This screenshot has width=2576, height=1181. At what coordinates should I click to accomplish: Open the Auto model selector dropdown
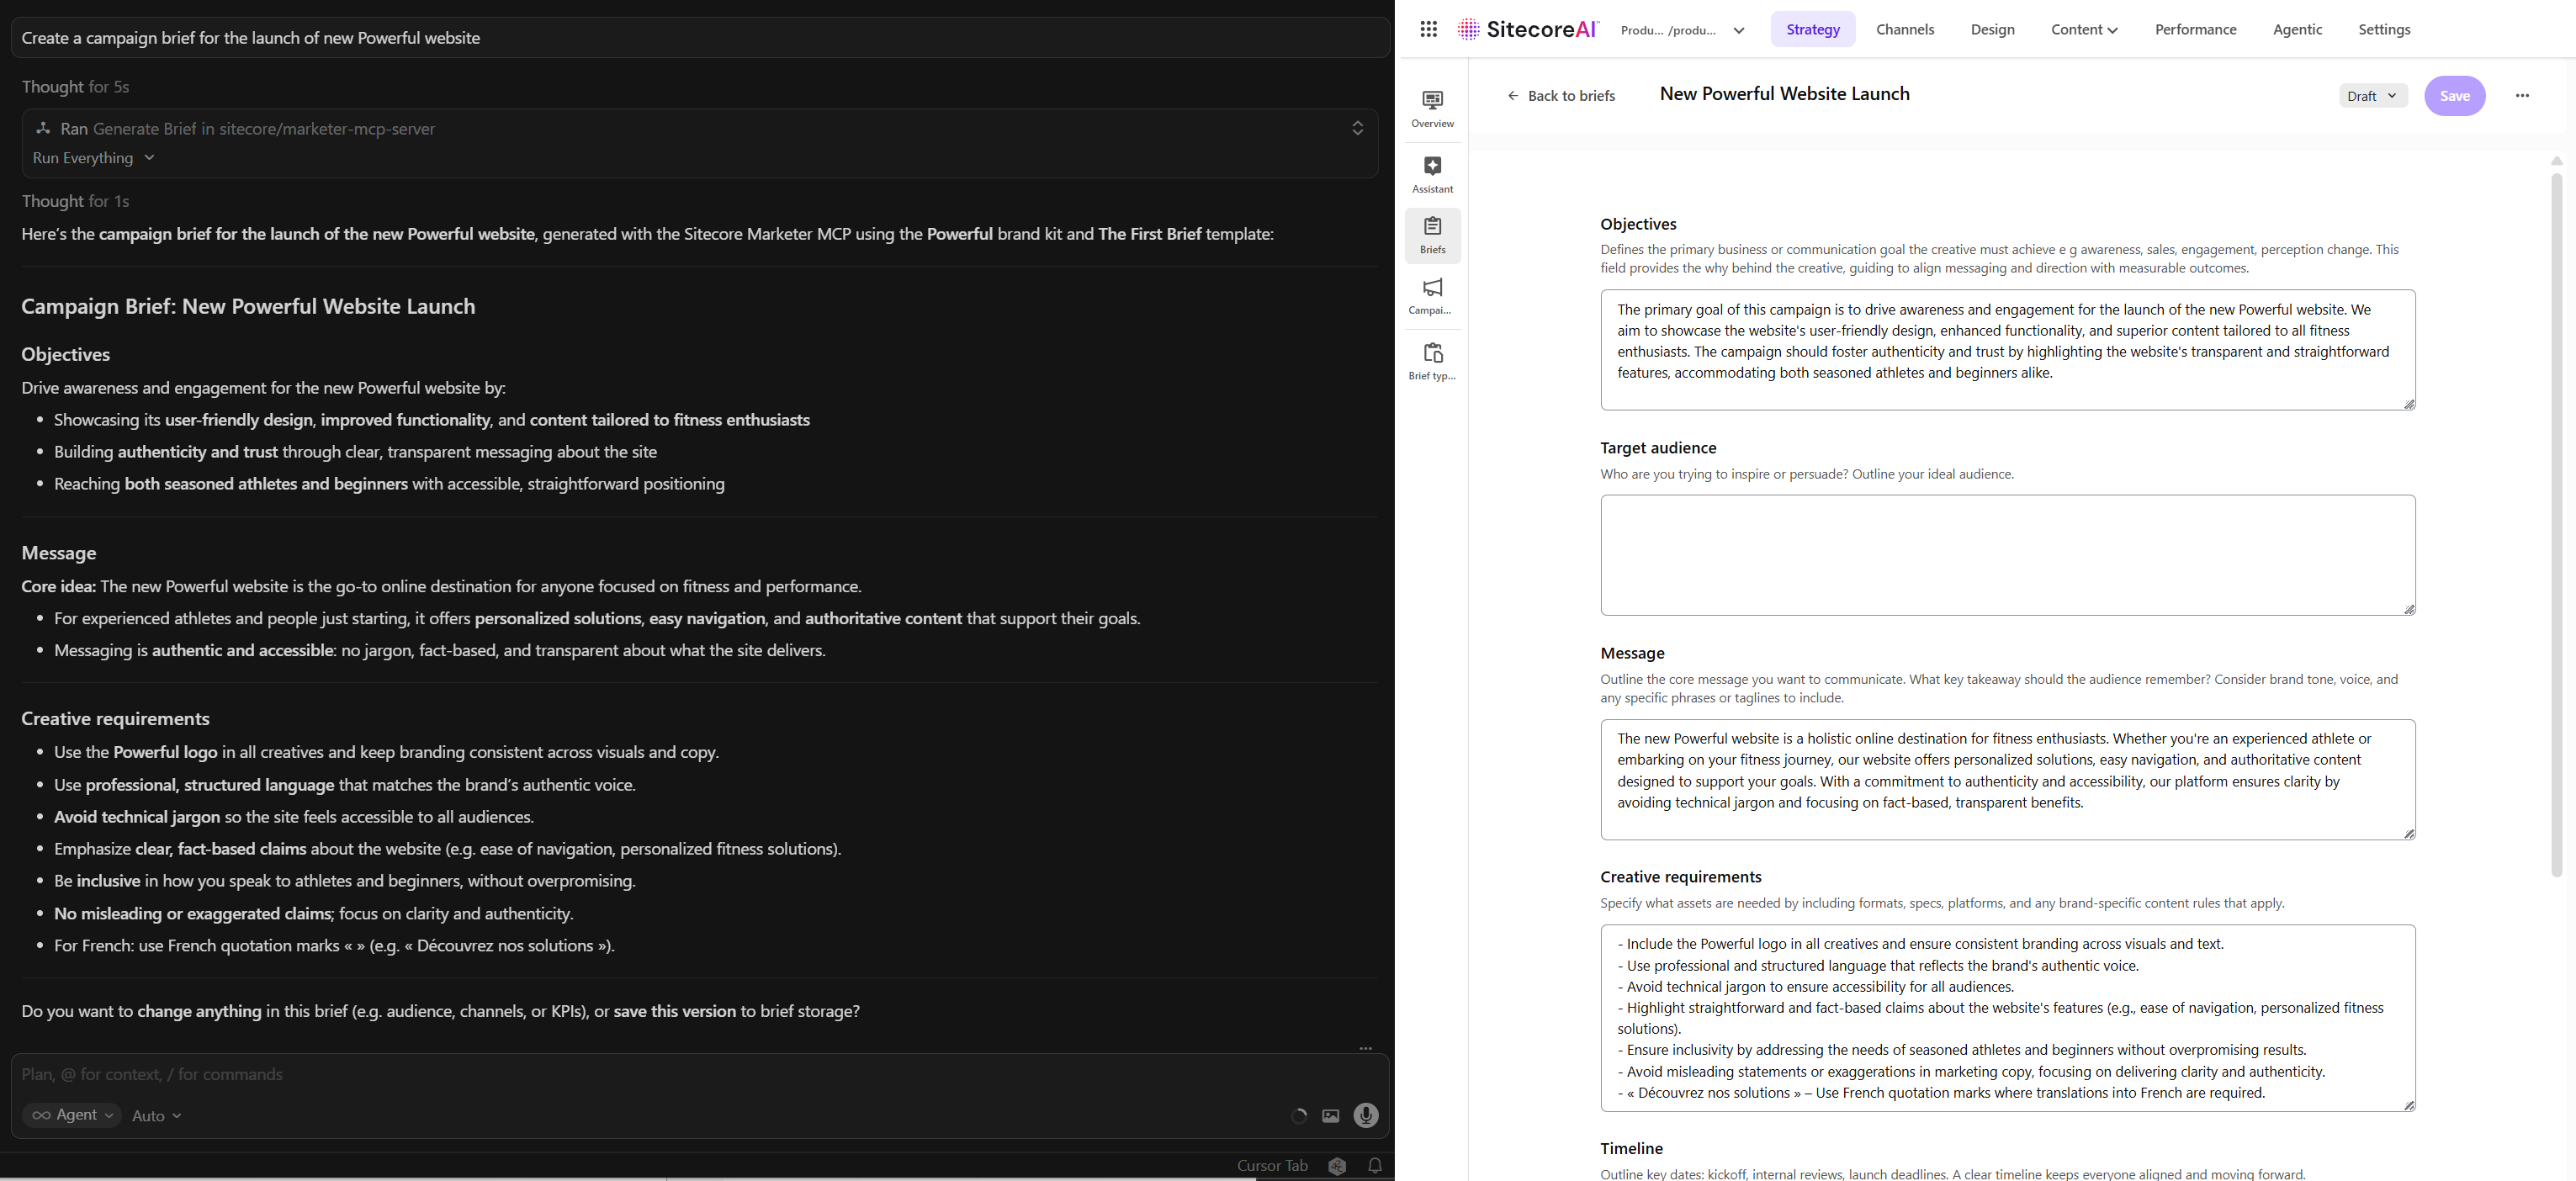(155, 1115)
